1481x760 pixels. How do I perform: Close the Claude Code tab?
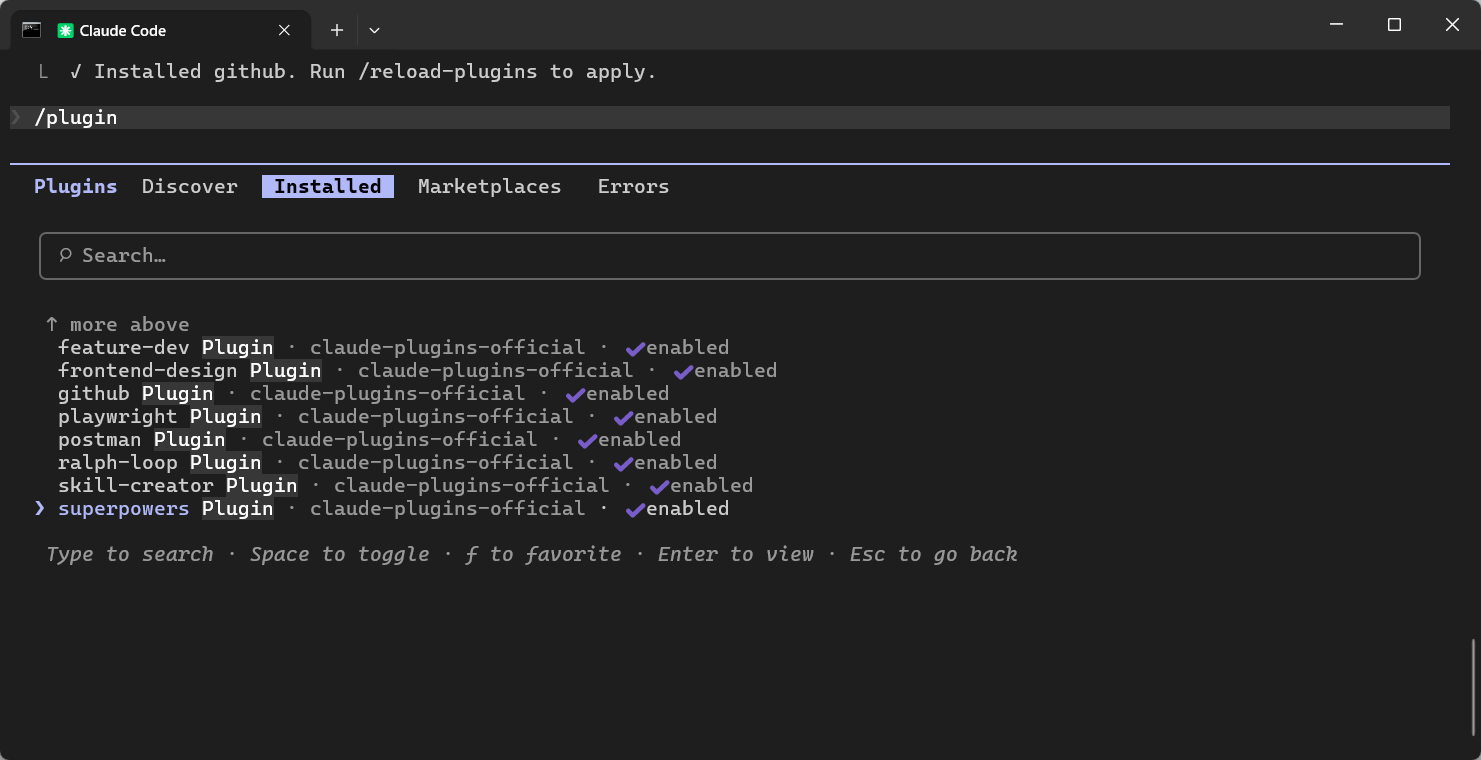pos(284,30)
